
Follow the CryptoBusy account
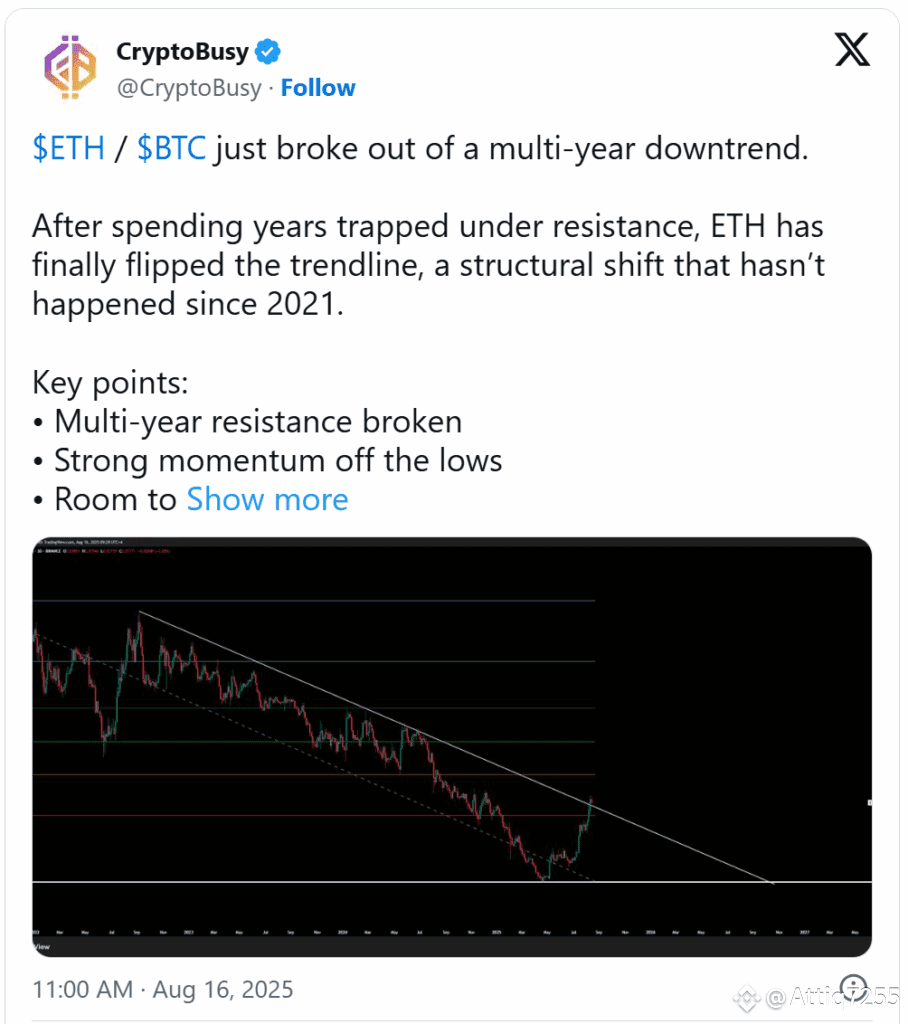pos(318,88)
